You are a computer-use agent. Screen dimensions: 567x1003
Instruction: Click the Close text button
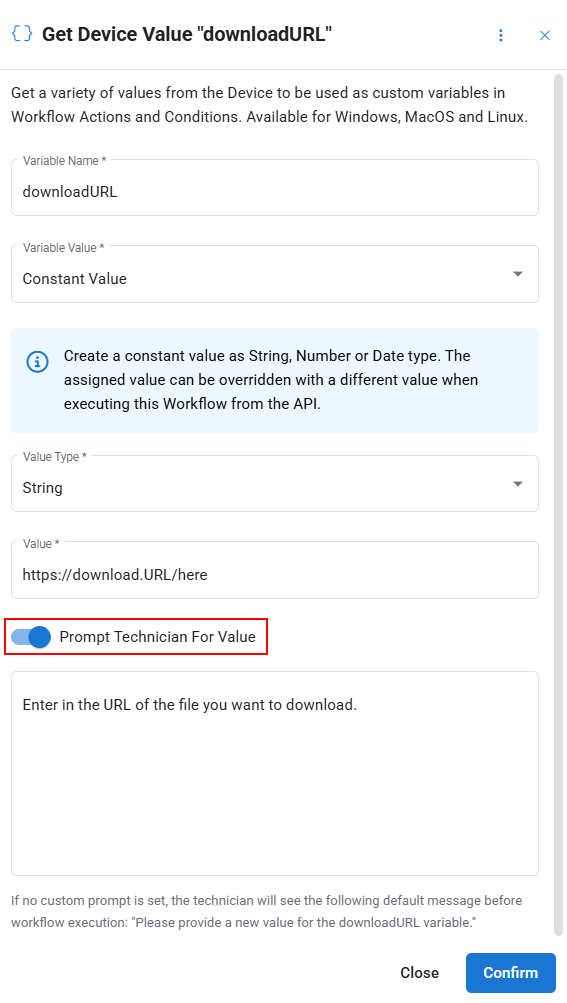[419, 973]
